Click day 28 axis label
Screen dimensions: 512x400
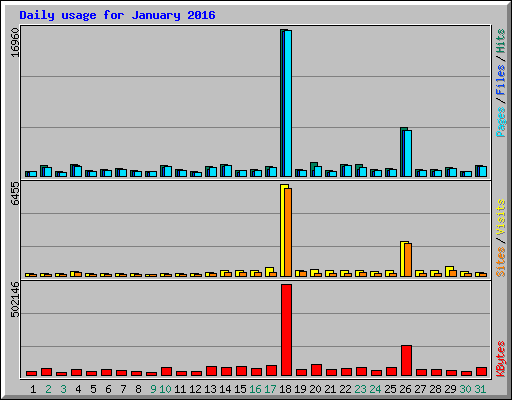click(x=435, y=389)
